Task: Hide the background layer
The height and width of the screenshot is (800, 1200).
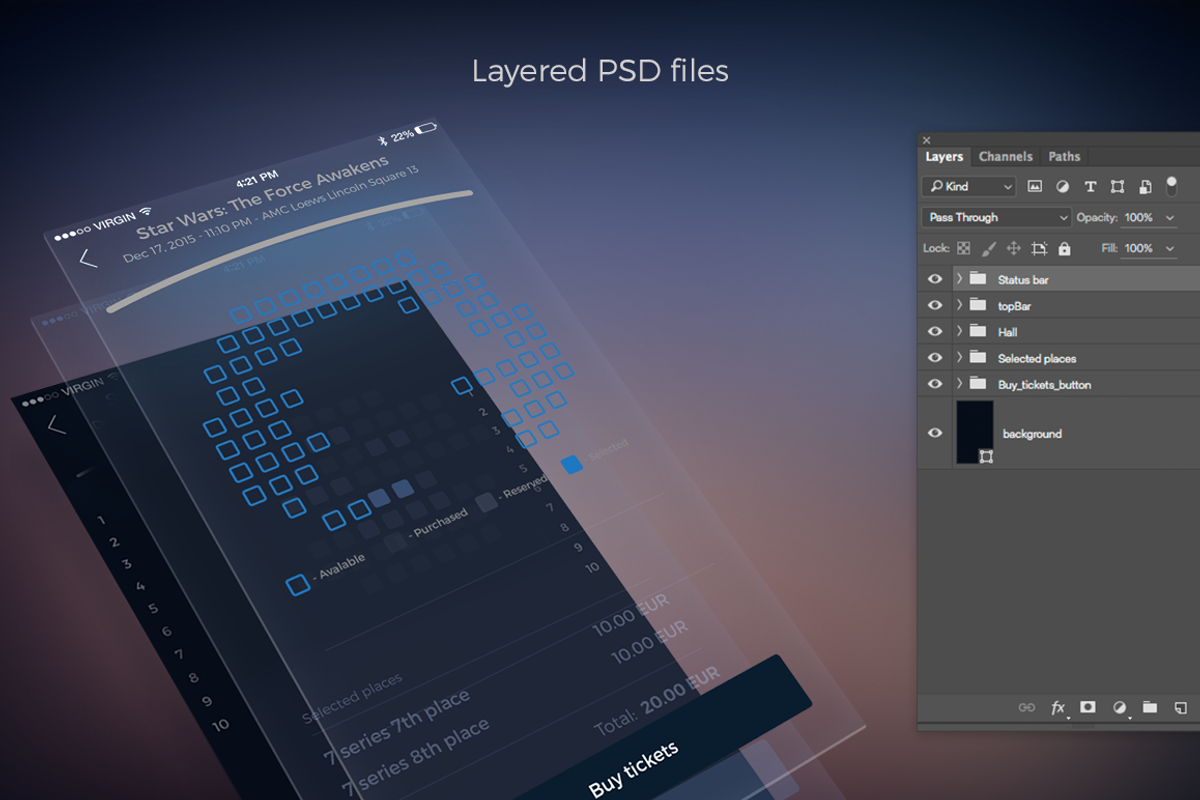Action: point(935,433)
